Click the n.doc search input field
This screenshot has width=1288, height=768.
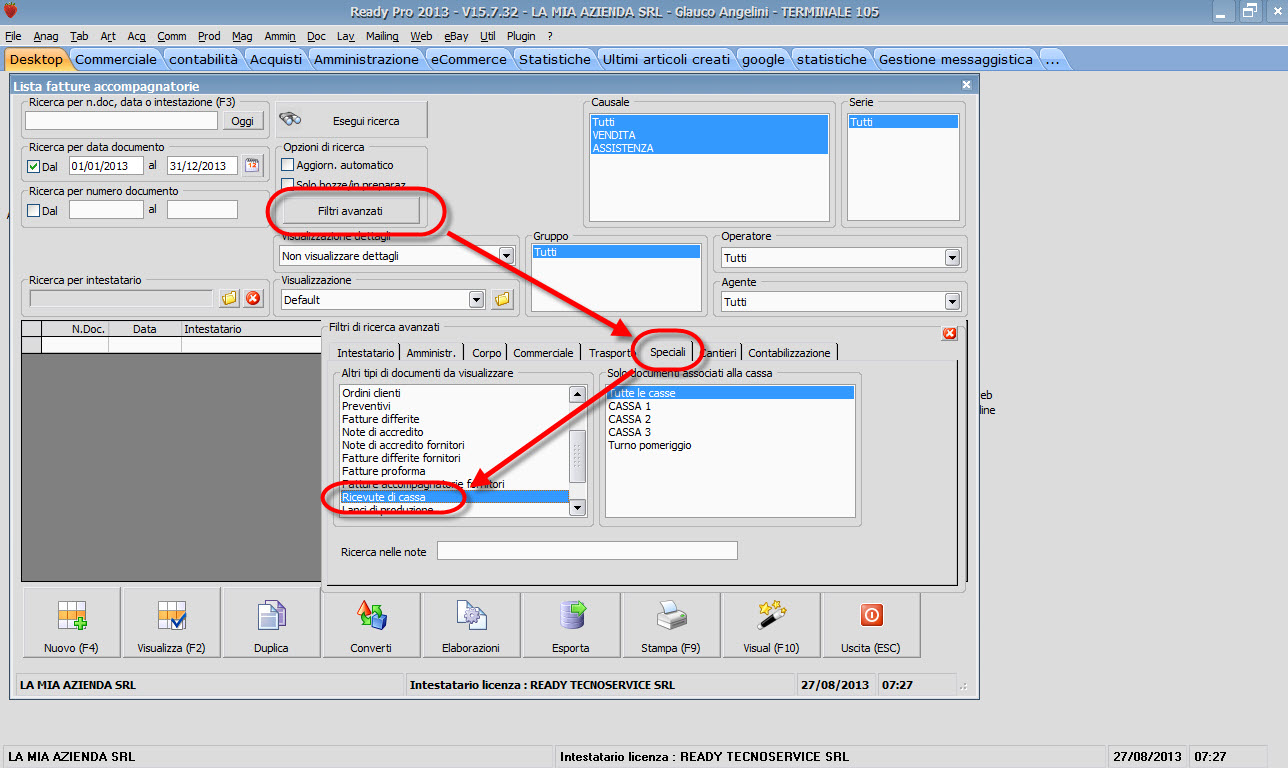click(121, 121)
